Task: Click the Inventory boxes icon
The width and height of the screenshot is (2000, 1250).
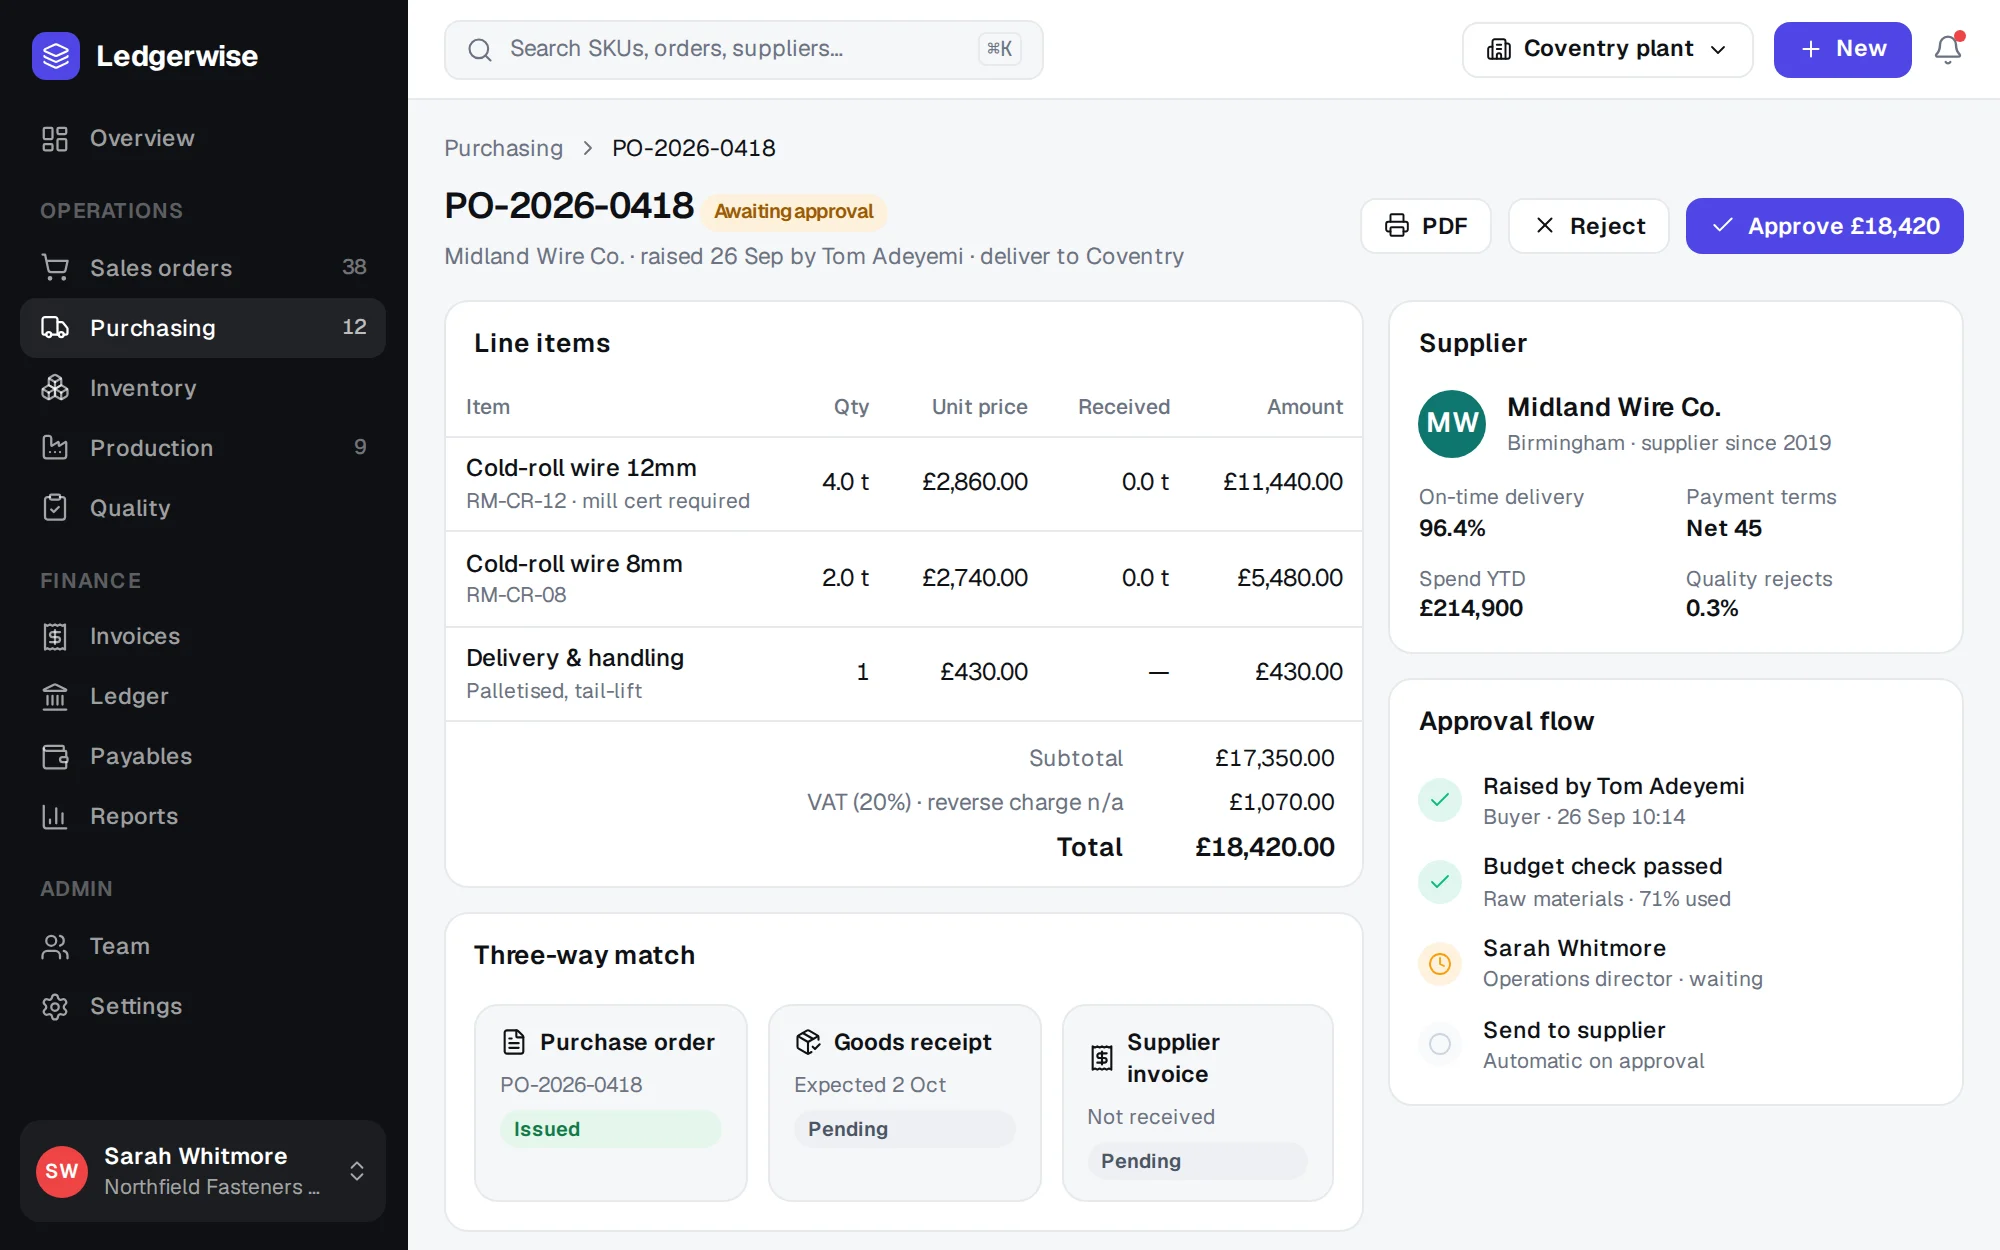Action: tap(55, 388)
